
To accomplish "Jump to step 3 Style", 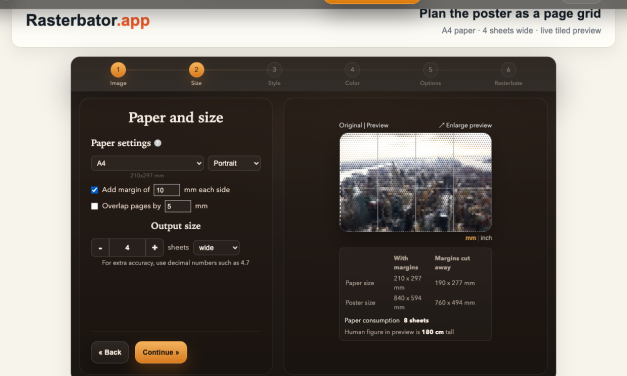I will [274, 70].
